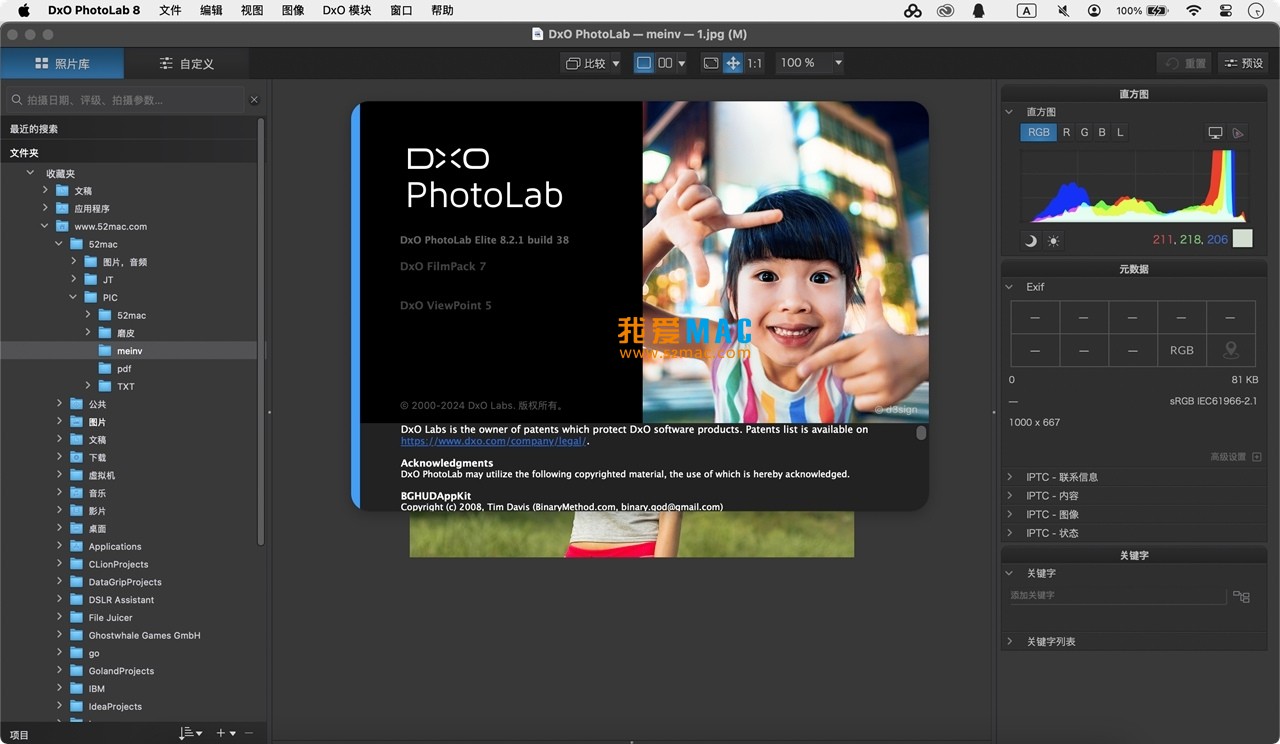Switch to the 照片库 tab
This screenshot has height=744, width=1280.
[x=62, y=63]
